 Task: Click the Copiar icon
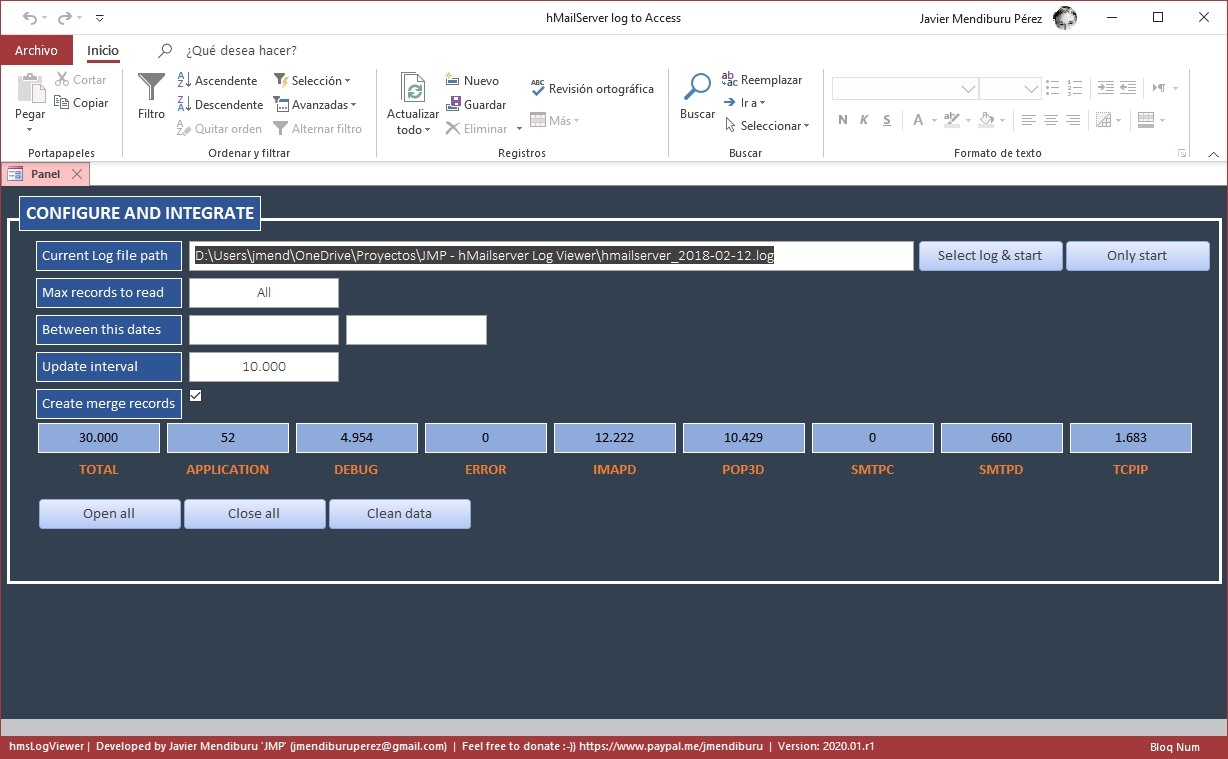tap(62, 102)
